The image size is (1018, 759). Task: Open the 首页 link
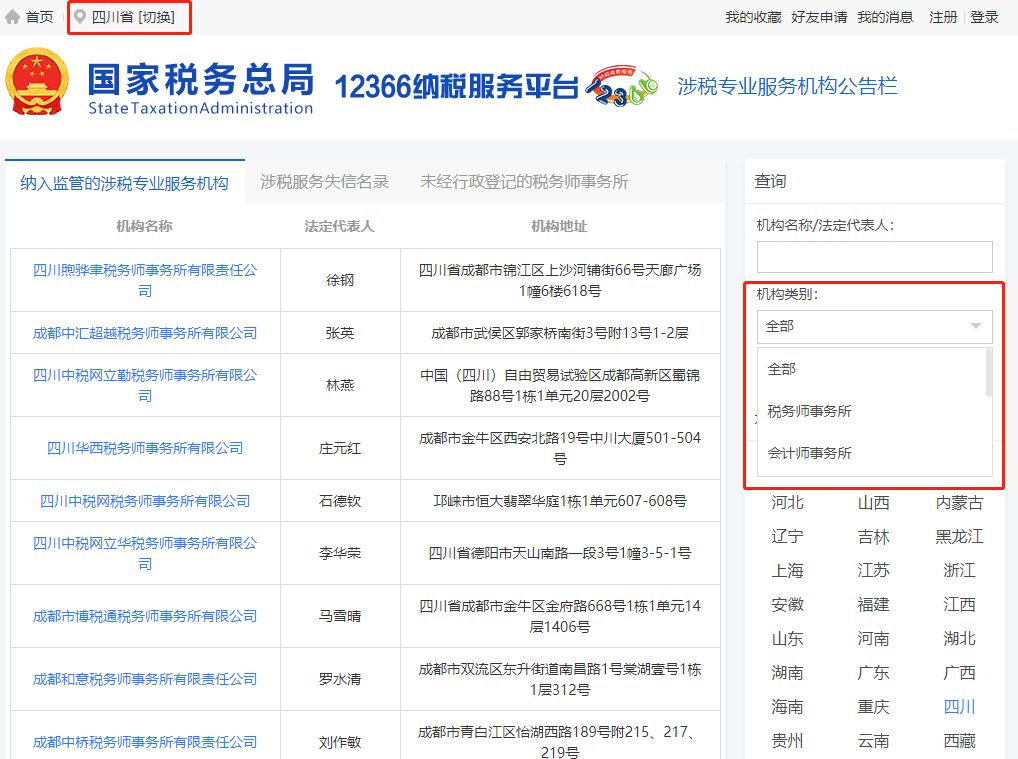pyautogui.click(x=40, y=17)
